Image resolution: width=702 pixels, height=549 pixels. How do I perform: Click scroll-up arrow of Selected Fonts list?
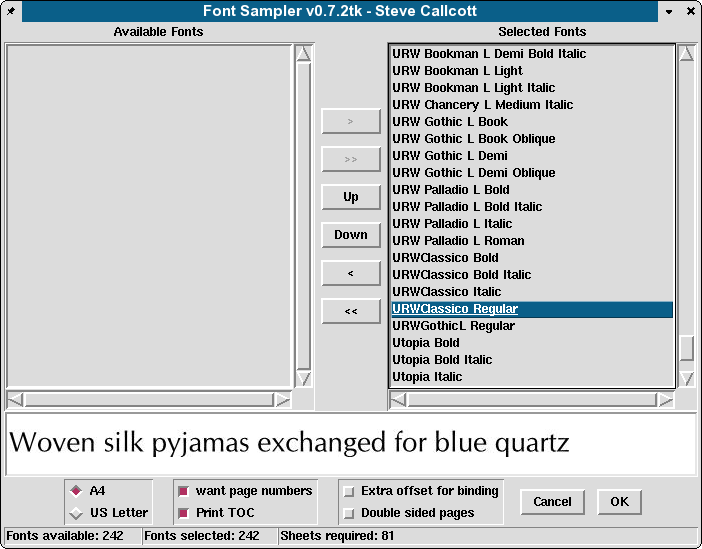click(686, 54)
